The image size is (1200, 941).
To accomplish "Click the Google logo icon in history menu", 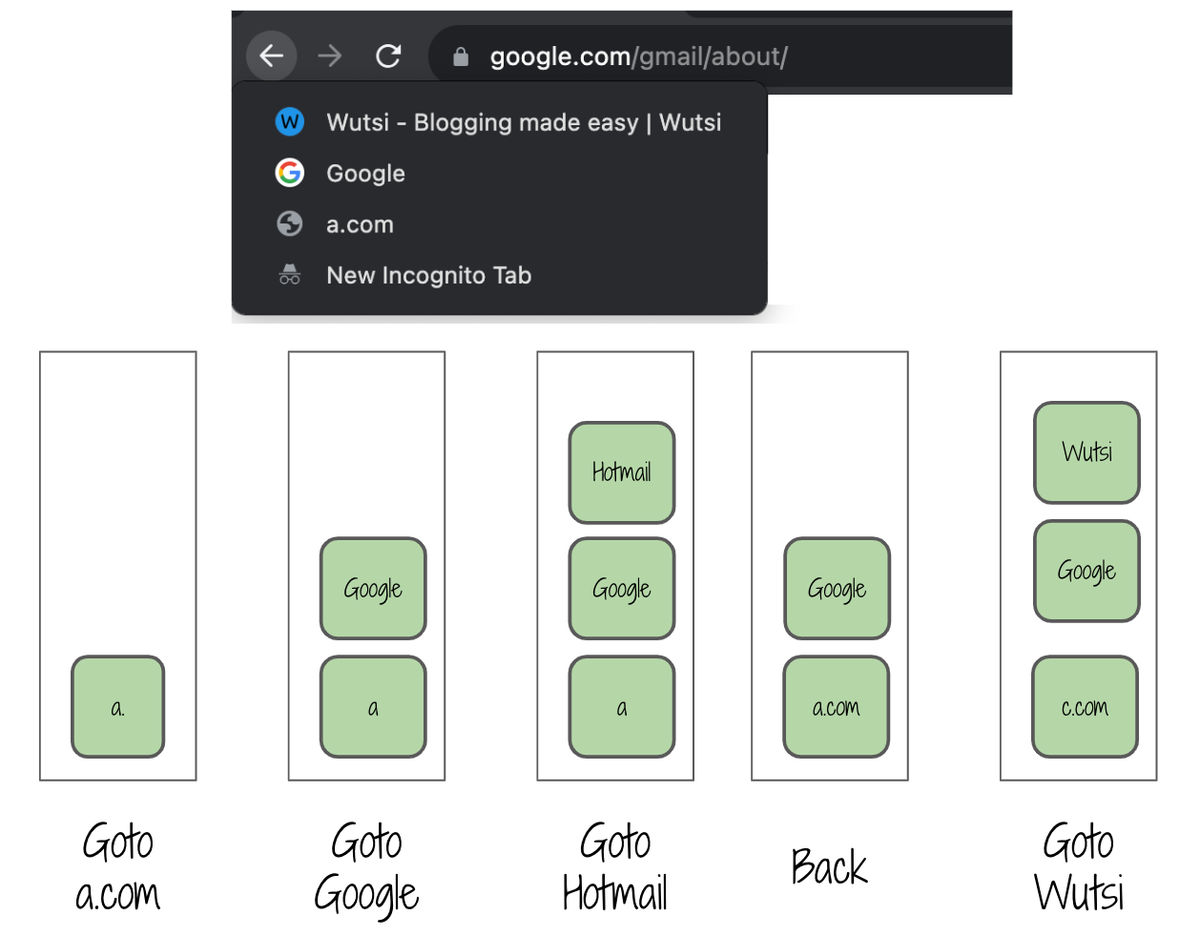I will [289, 173].
